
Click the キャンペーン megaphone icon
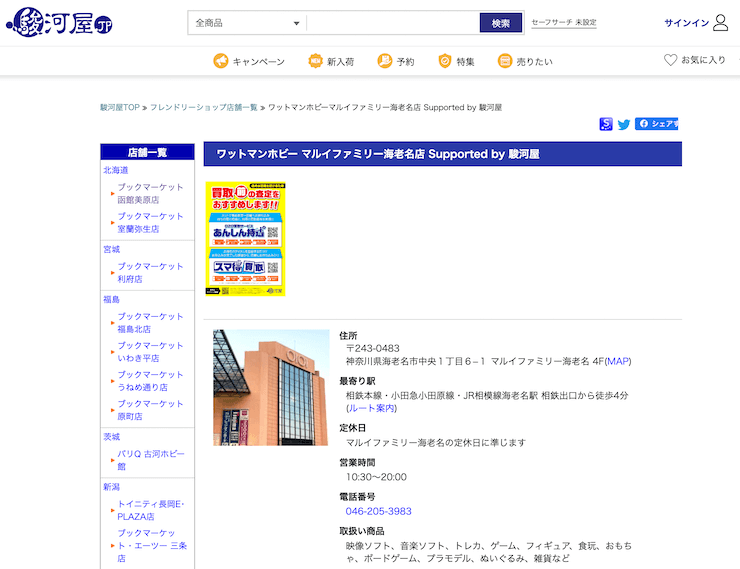(220, 61)
